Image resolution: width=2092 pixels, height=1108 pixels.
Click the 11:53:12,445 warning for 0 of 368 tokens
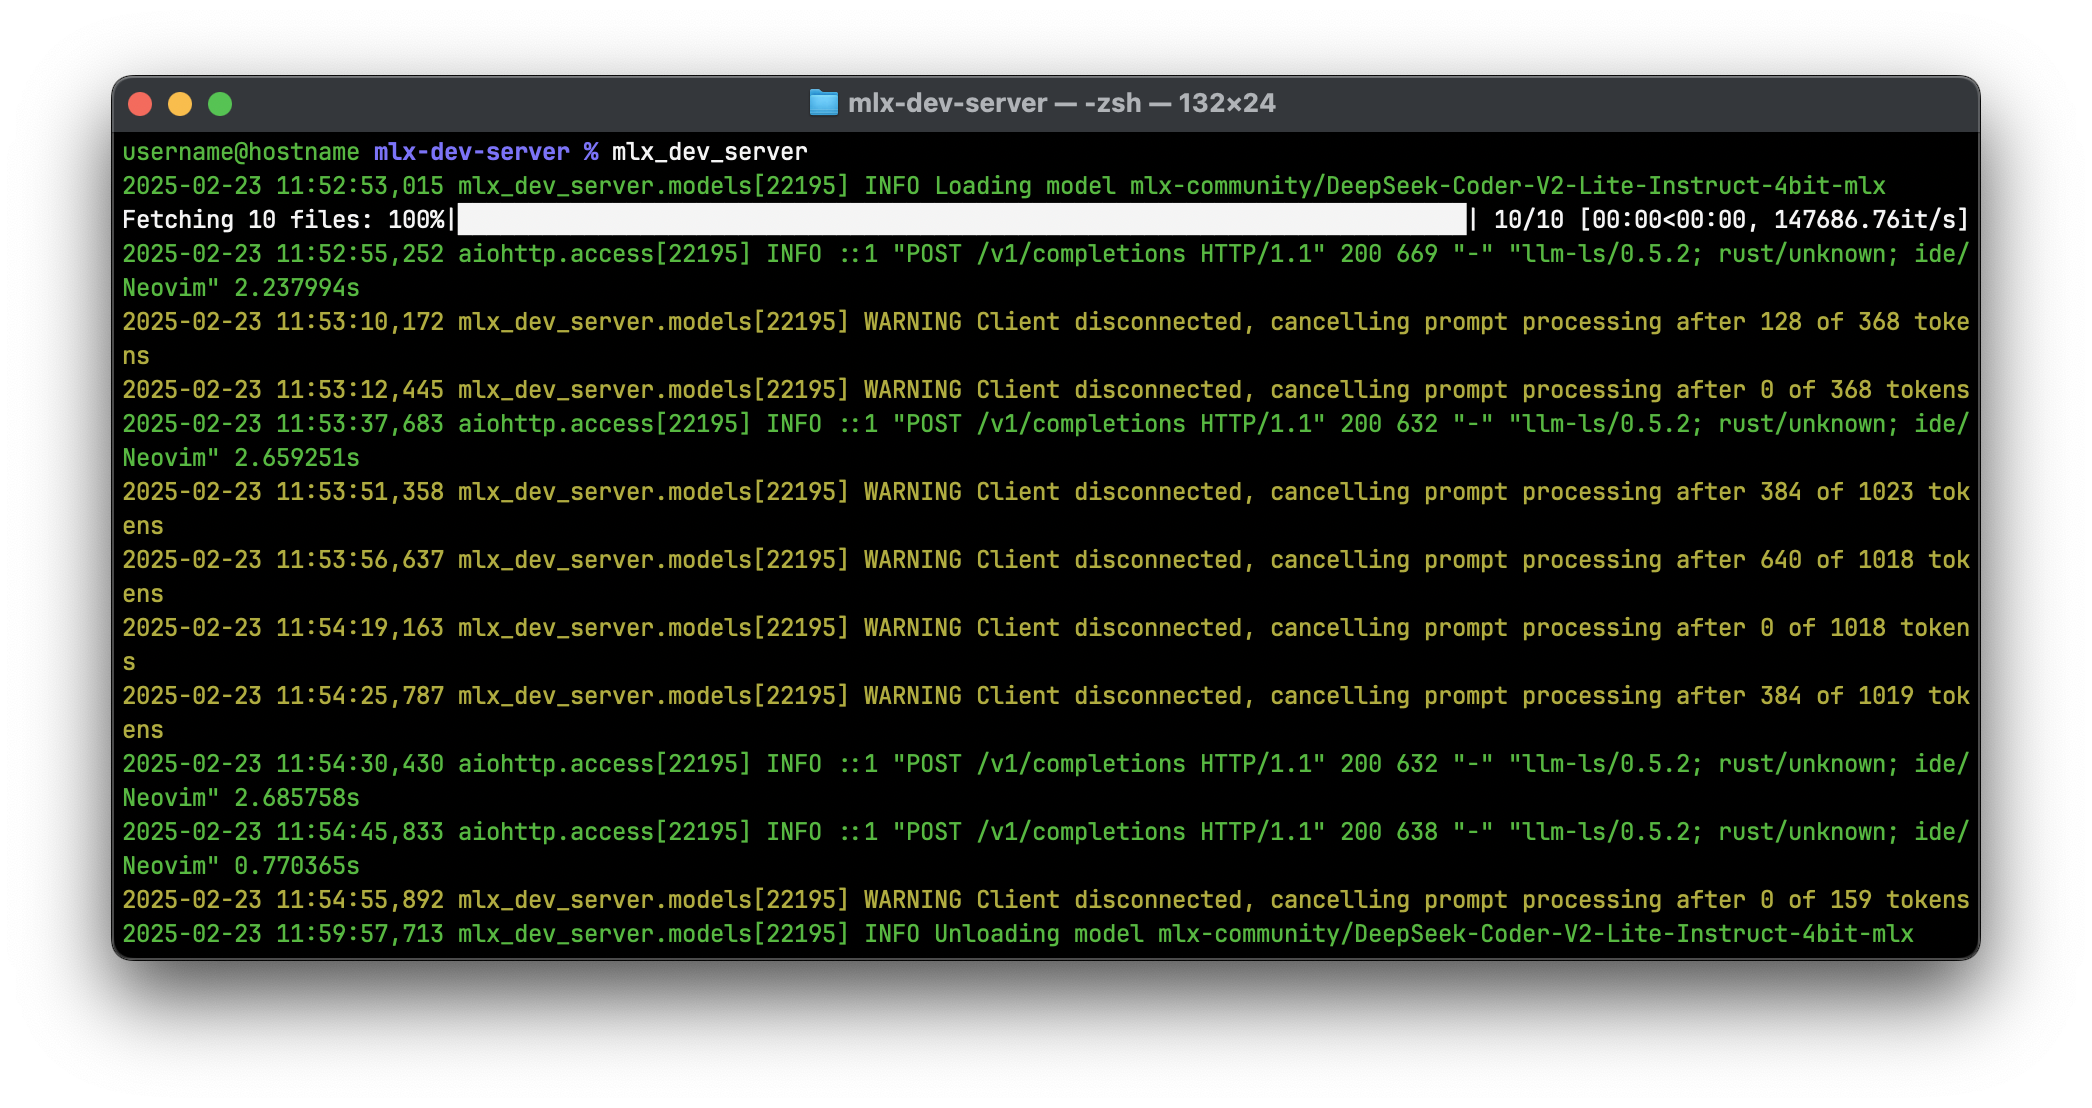point(1046,390)
